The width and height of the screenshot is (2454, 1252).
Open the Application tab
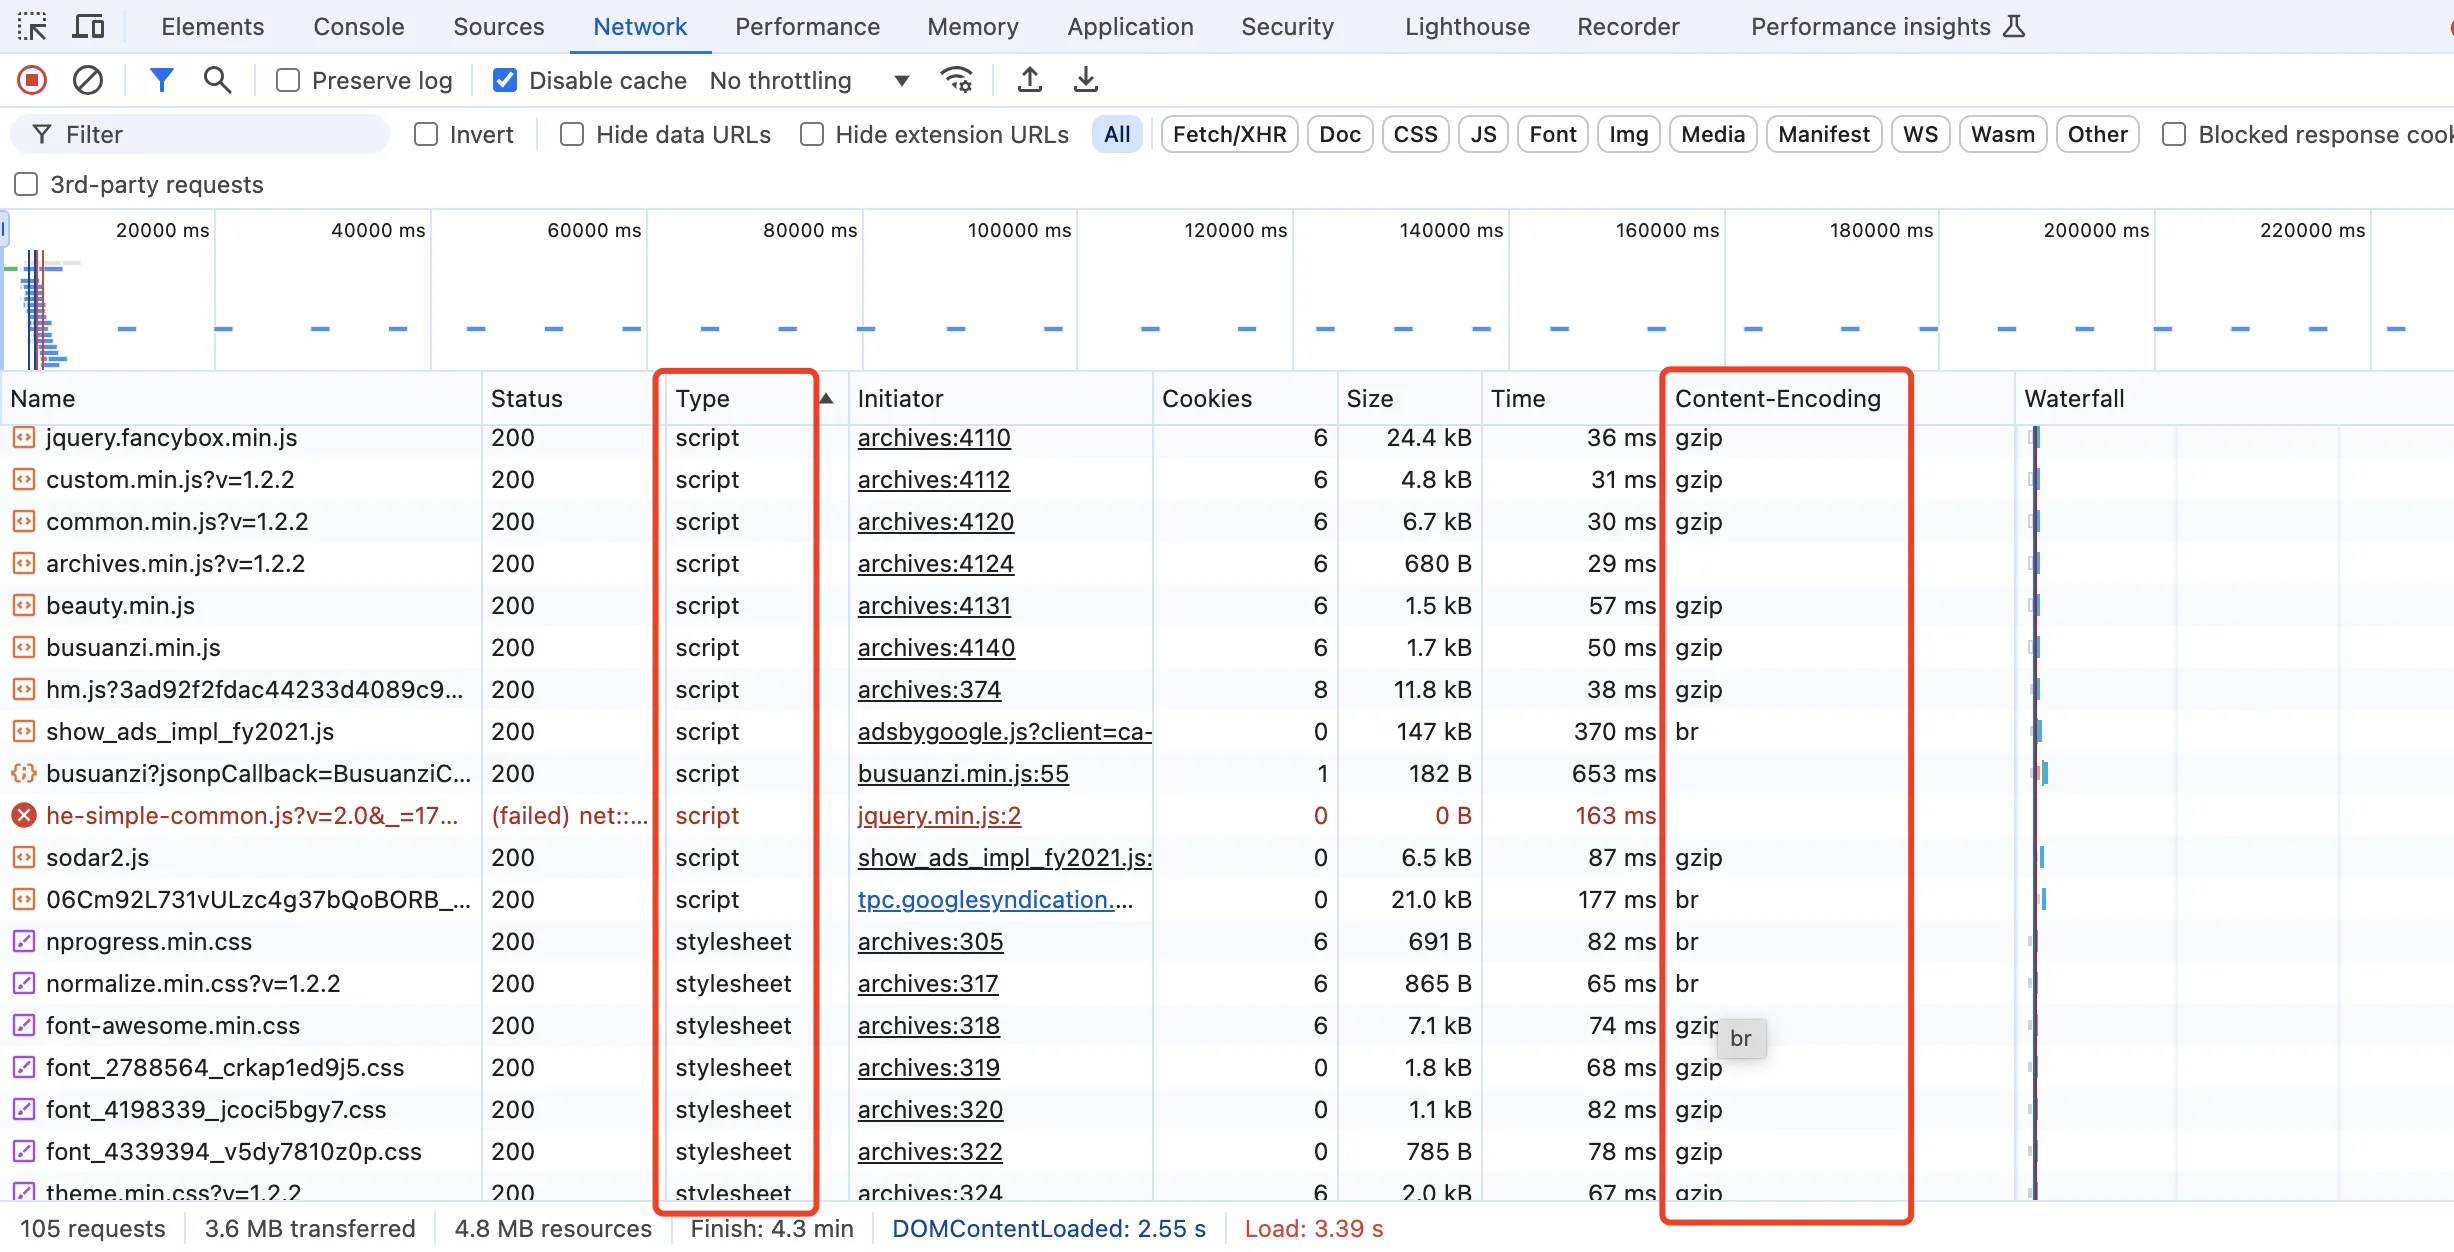click(x=1131, y=27)
